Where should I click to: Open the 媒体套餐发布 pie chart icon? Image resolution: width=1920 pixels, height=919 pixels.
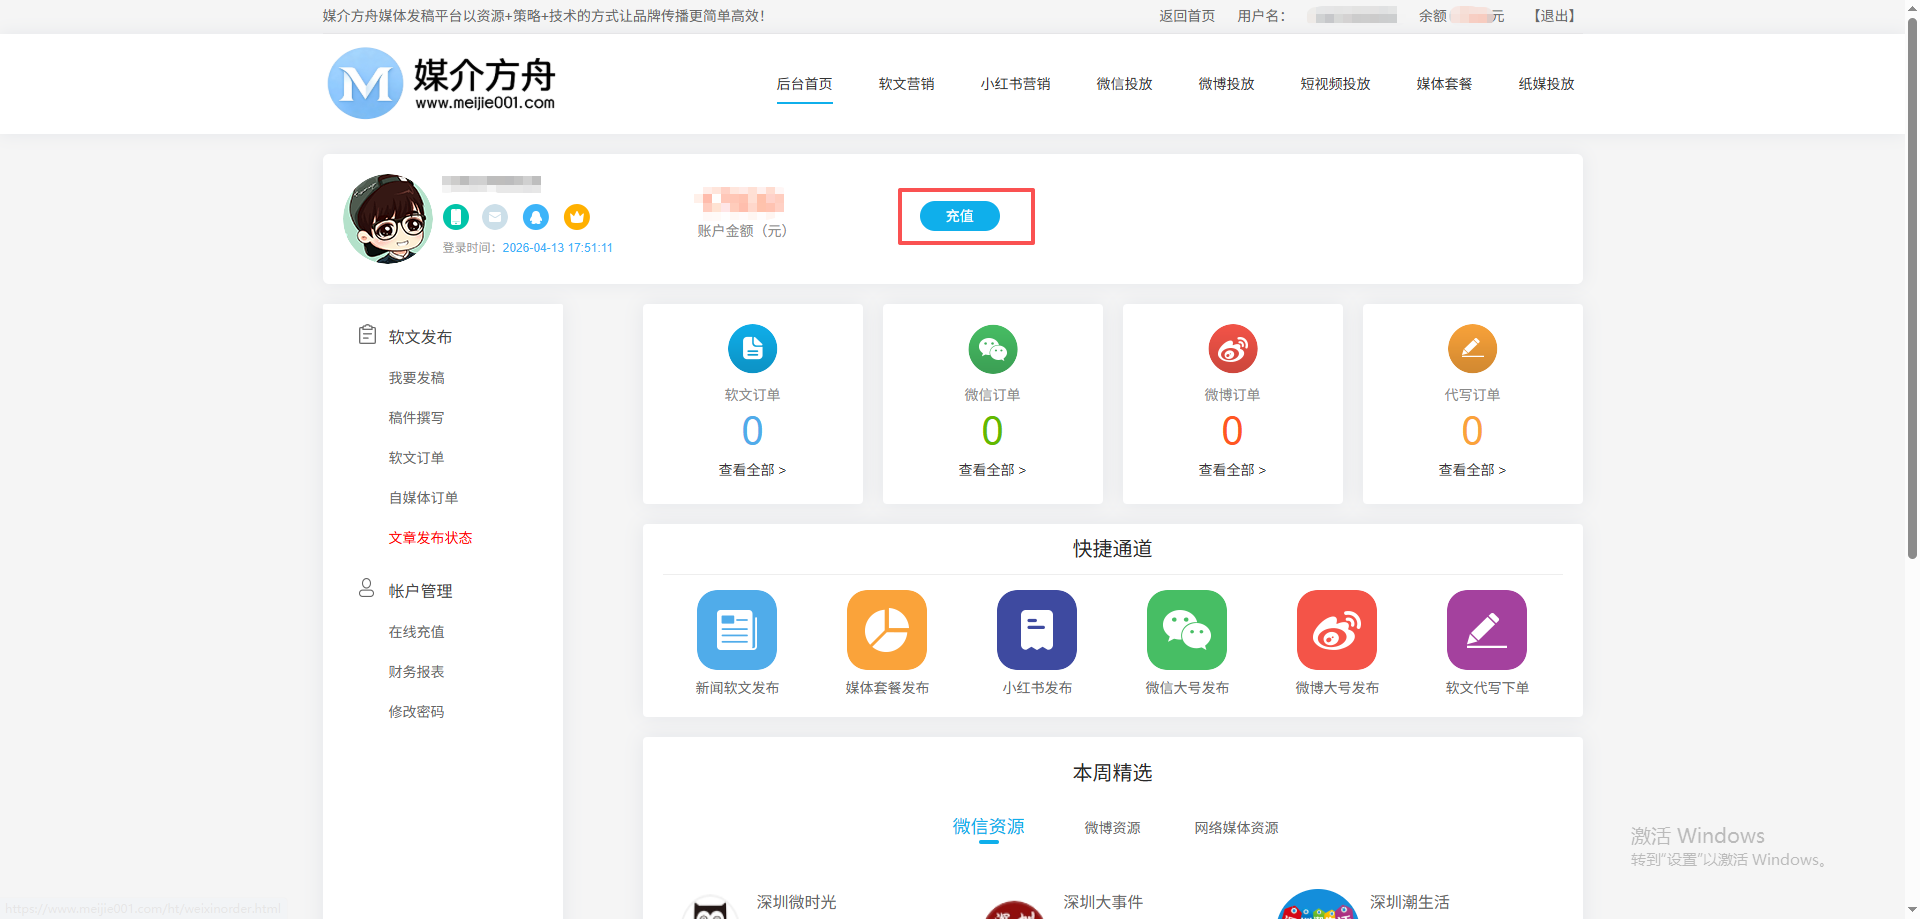click(886, 630)
